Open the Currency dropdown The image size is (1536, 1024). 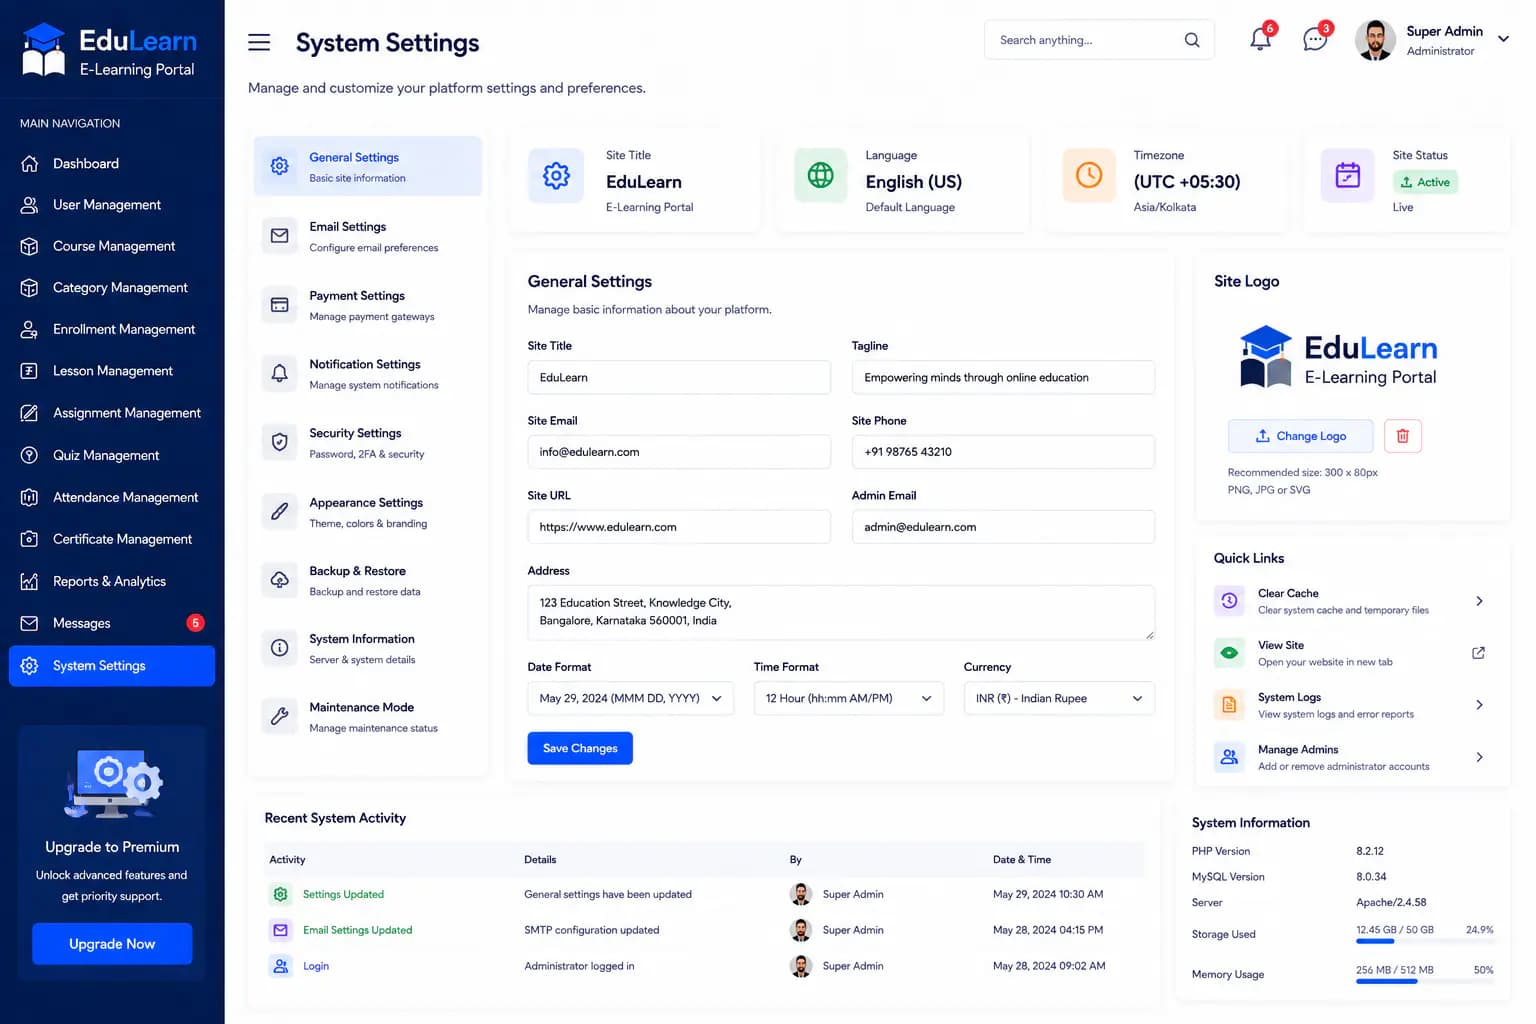[x=1059, y=698]
